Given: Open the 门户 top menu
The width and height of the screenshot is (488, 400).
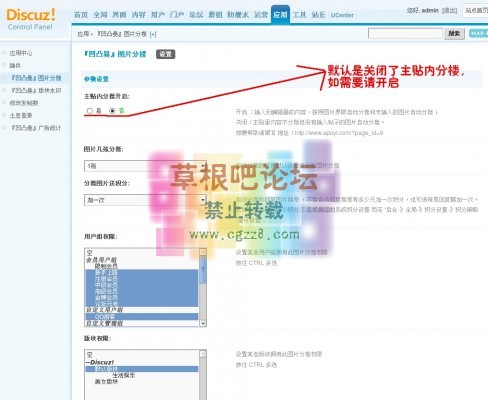Looking at the screenshot, I should (x=177, y=15).
